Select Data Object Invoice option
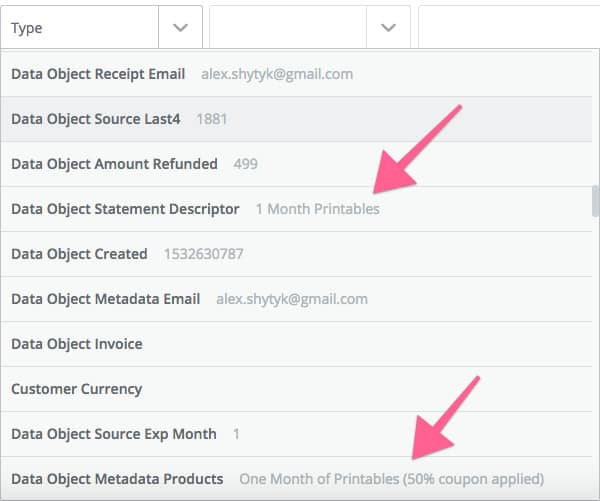Image resolution: width=600 pixels, height=501 pixels. [x=77, y=344]
